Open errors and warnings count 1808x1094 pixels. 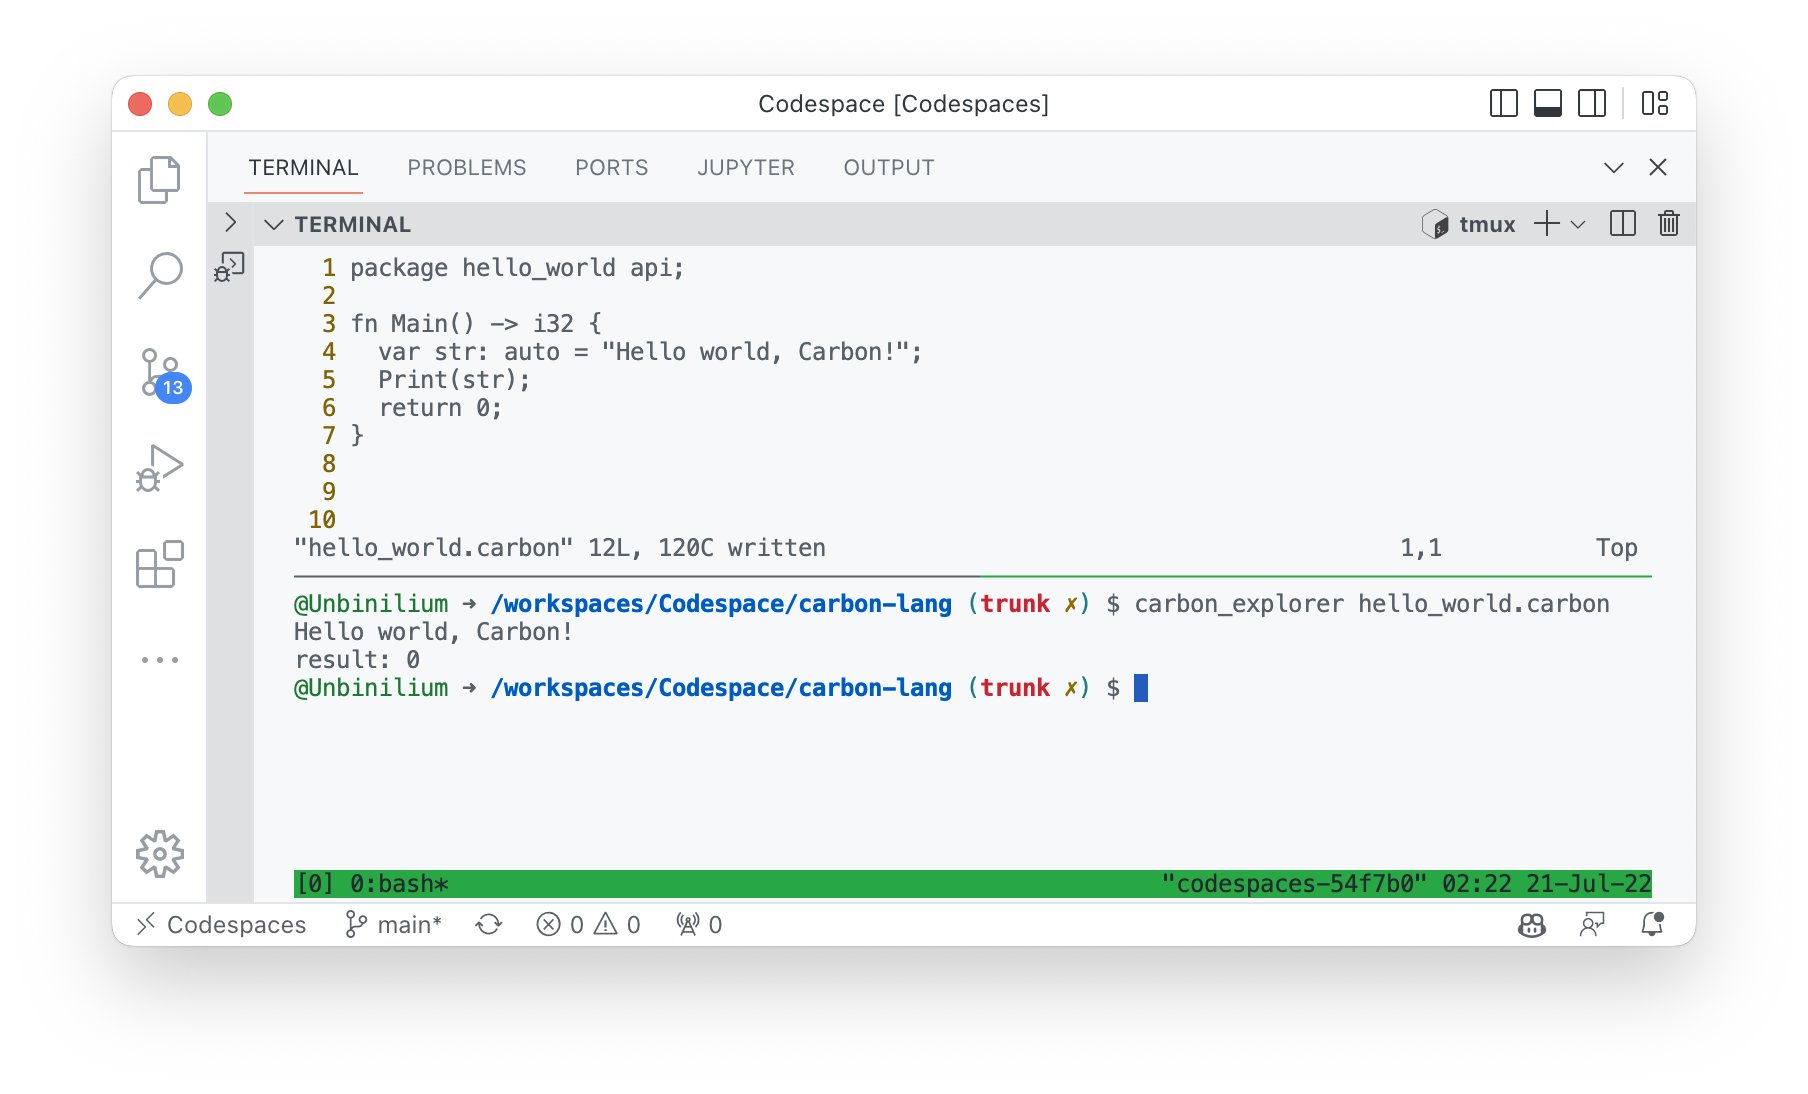tap(588, 925)
